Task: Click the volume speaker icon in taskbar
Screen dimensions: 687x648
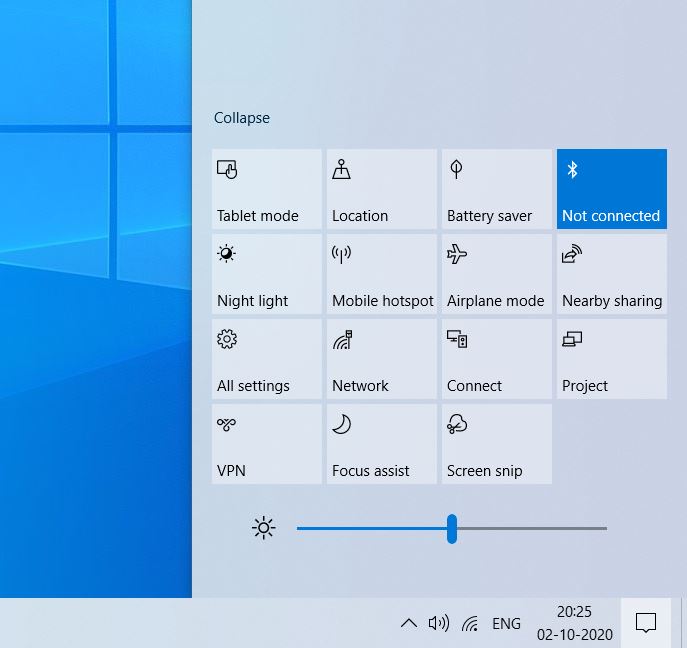Action: coord(438,624)
